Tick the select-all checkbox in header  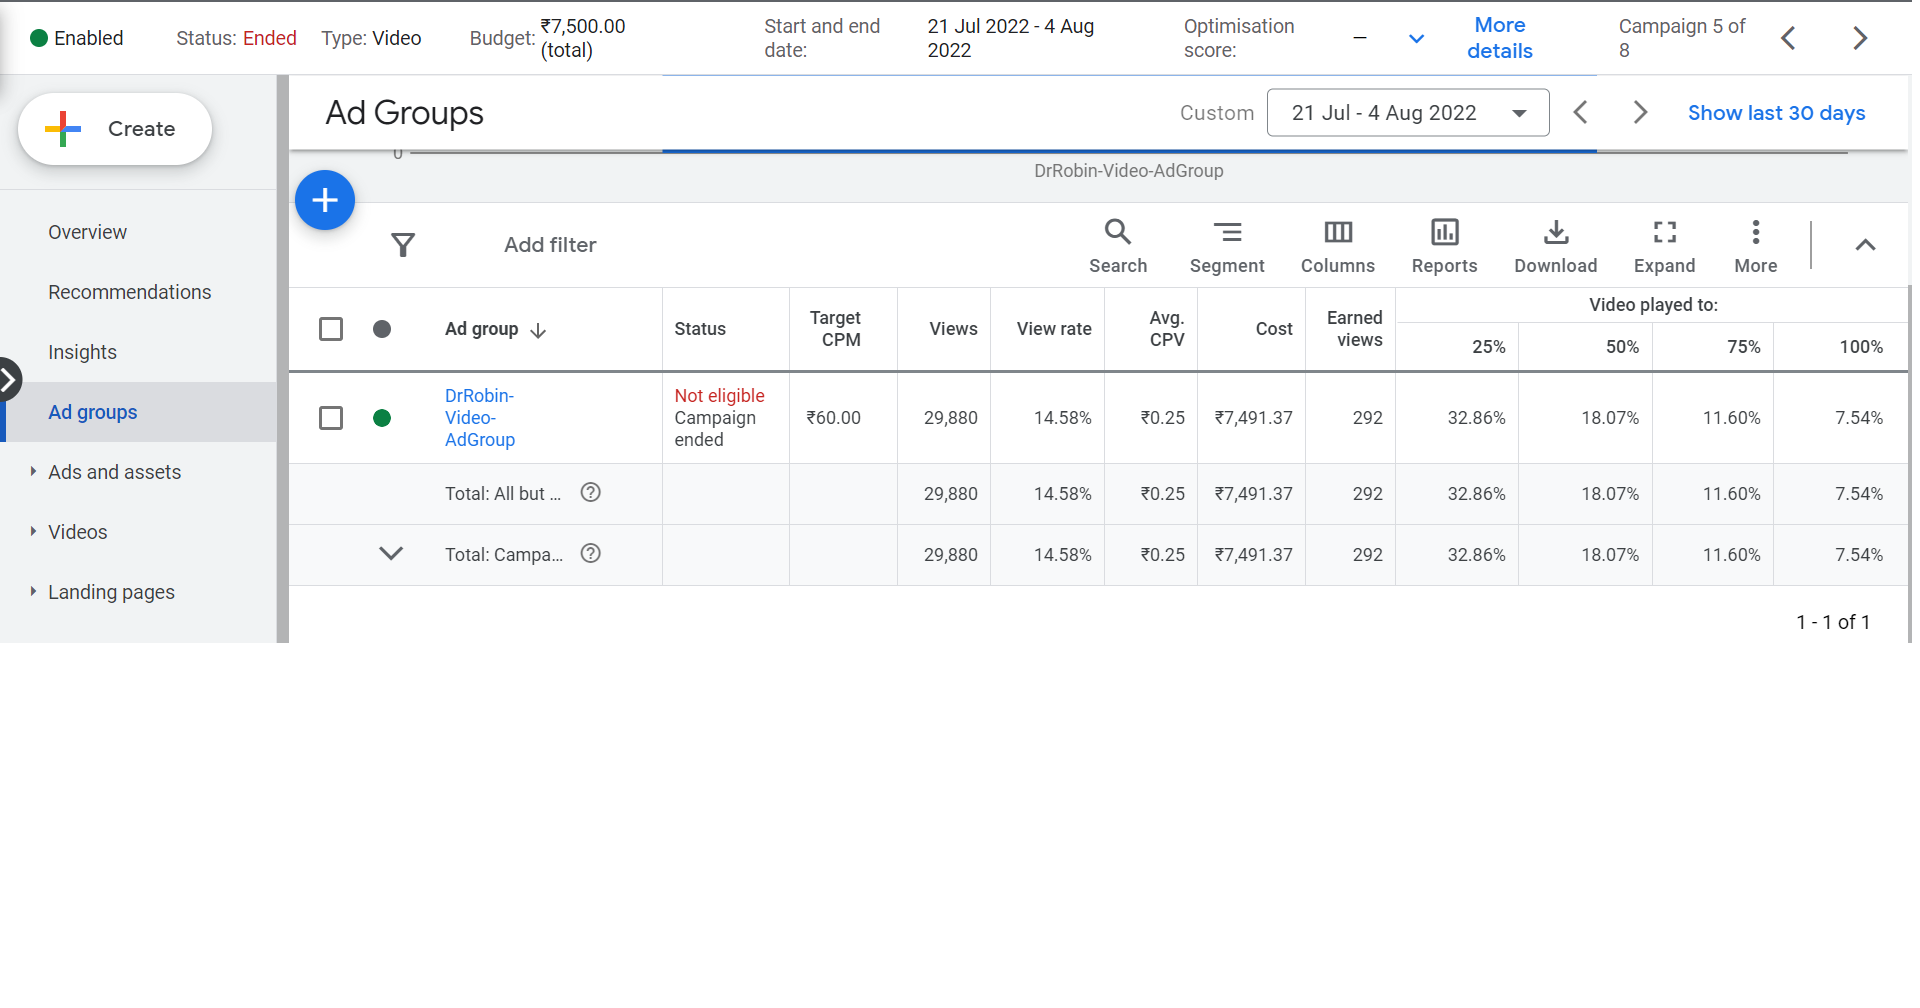click(x=331, y=329)
